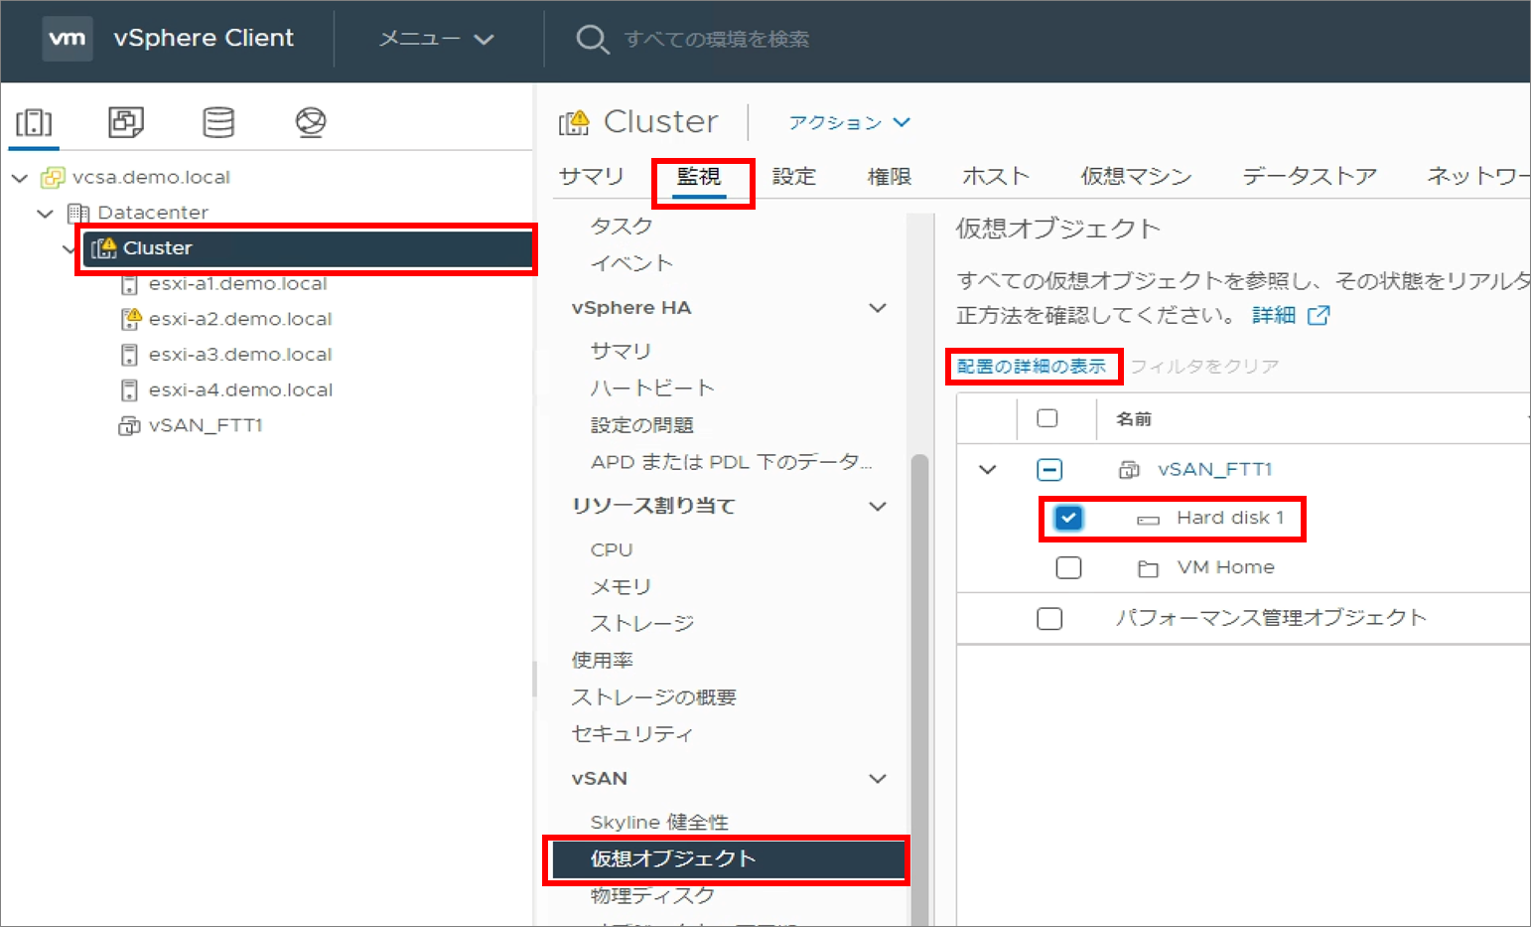Switch to the 設定 tab

pyautogui.click(x=794, y=176)
